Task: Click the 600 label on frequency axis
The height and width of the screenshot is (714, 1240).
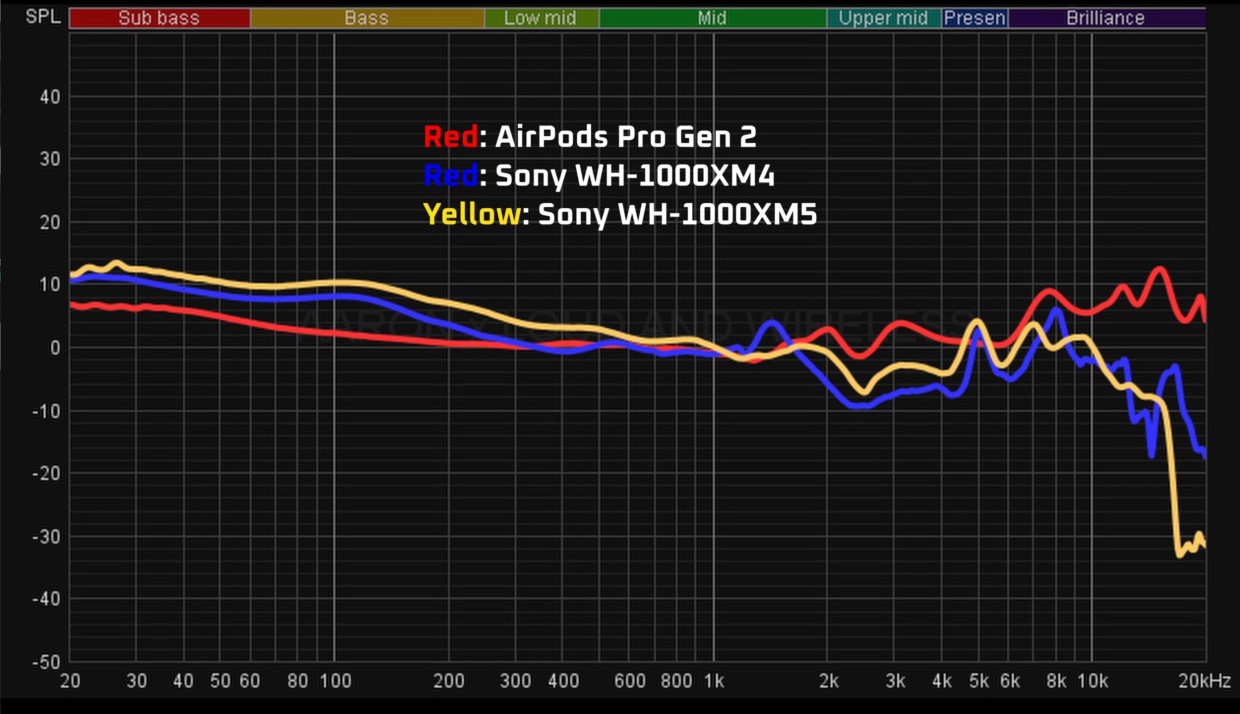Action: tap(630, 681)
